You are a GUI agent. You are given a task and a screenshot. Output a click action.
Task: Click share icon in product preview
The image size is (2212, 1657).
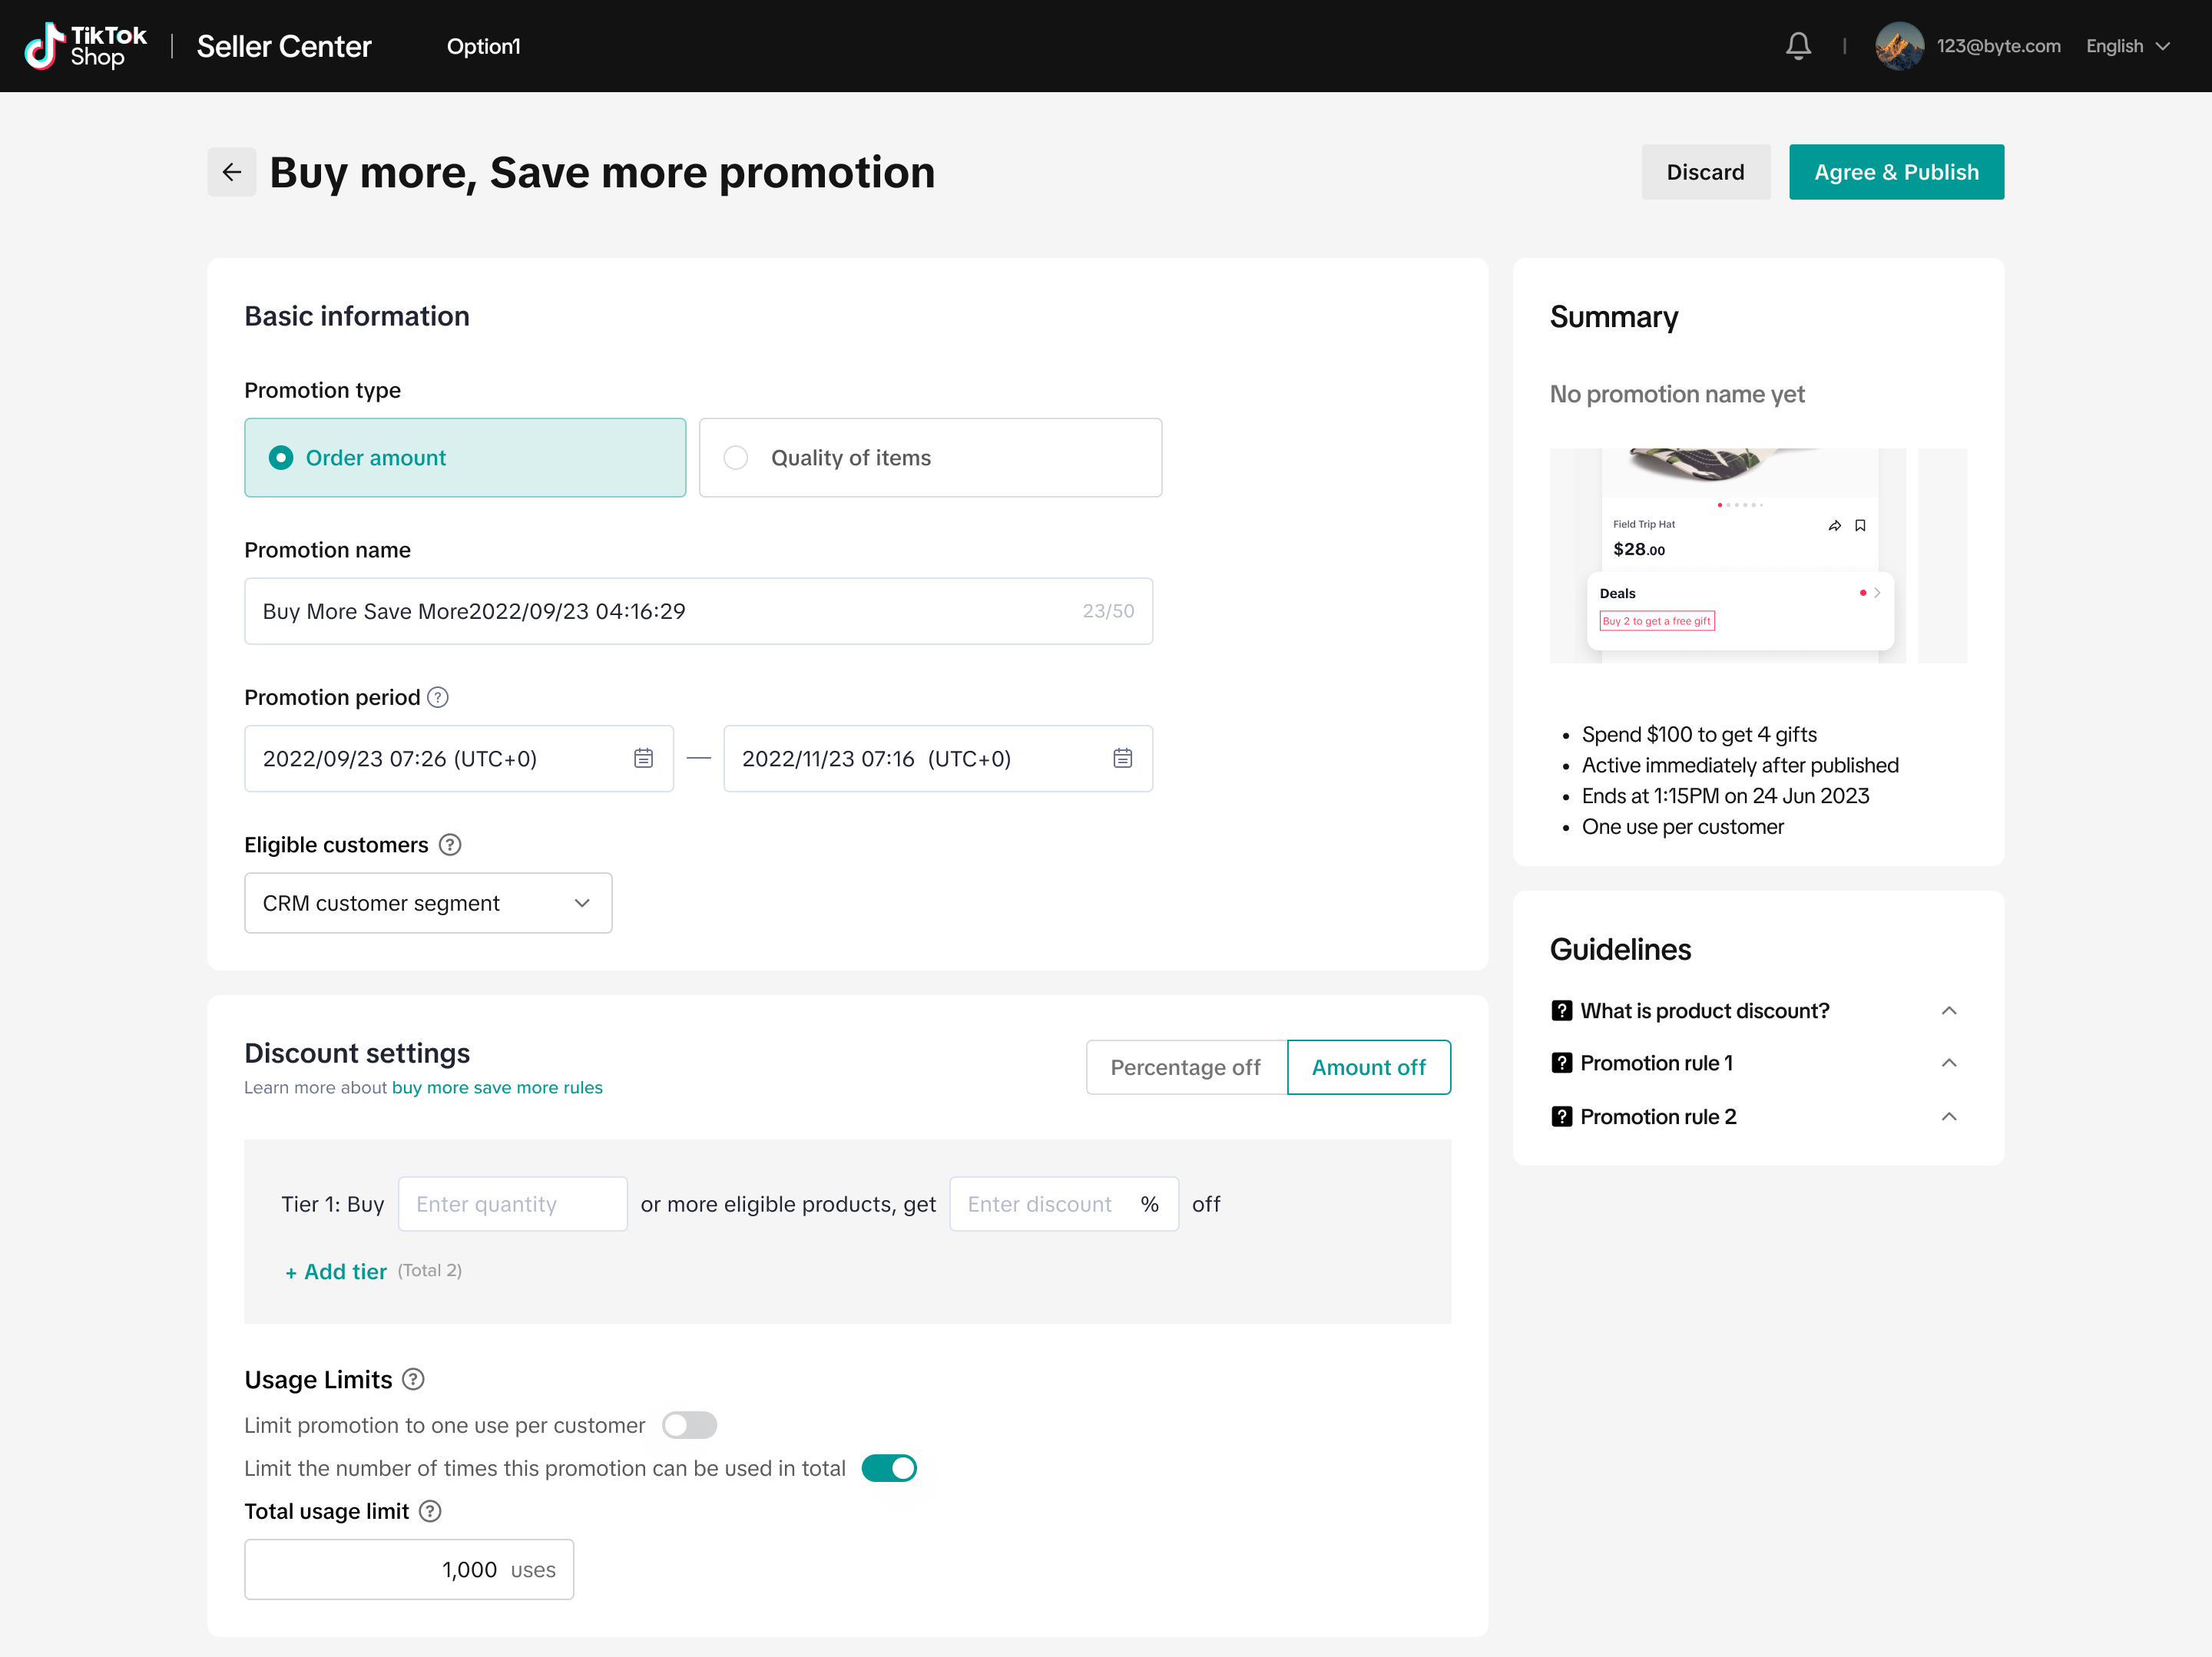click(1834, 525)
